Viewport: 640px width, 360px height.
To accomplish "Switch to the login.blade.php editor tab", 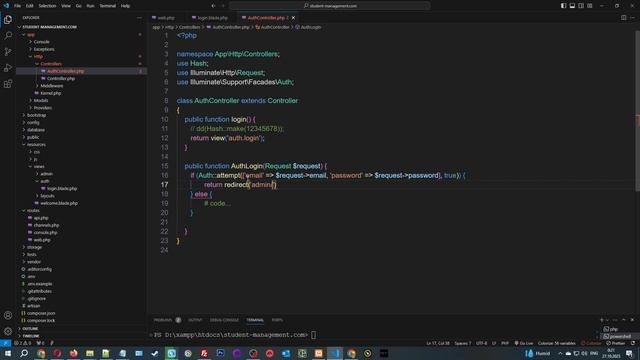I will (211, 18).
